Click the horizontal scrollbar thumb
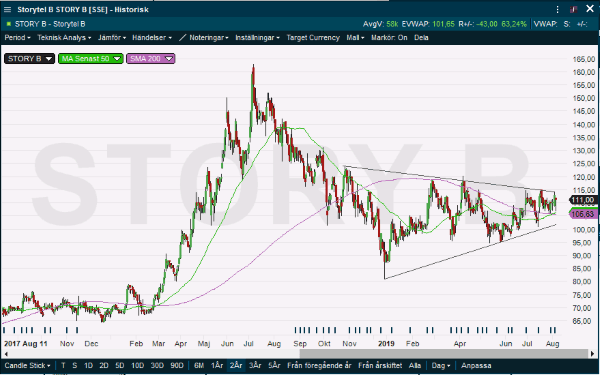 point(444,354)
